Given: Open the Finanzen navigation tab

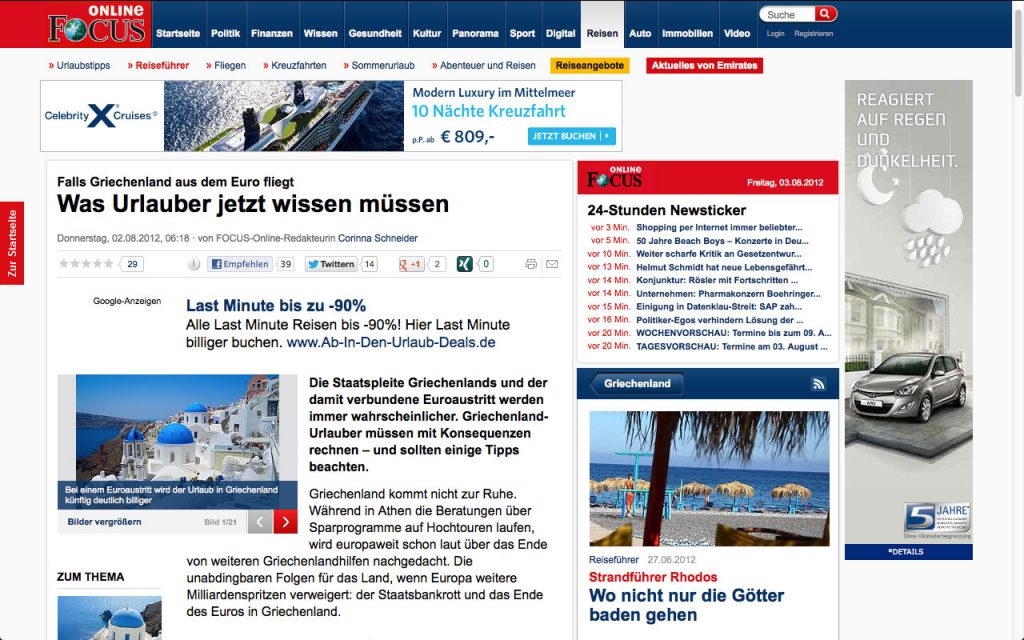Looking at the screenshot, I should (272, 33).
